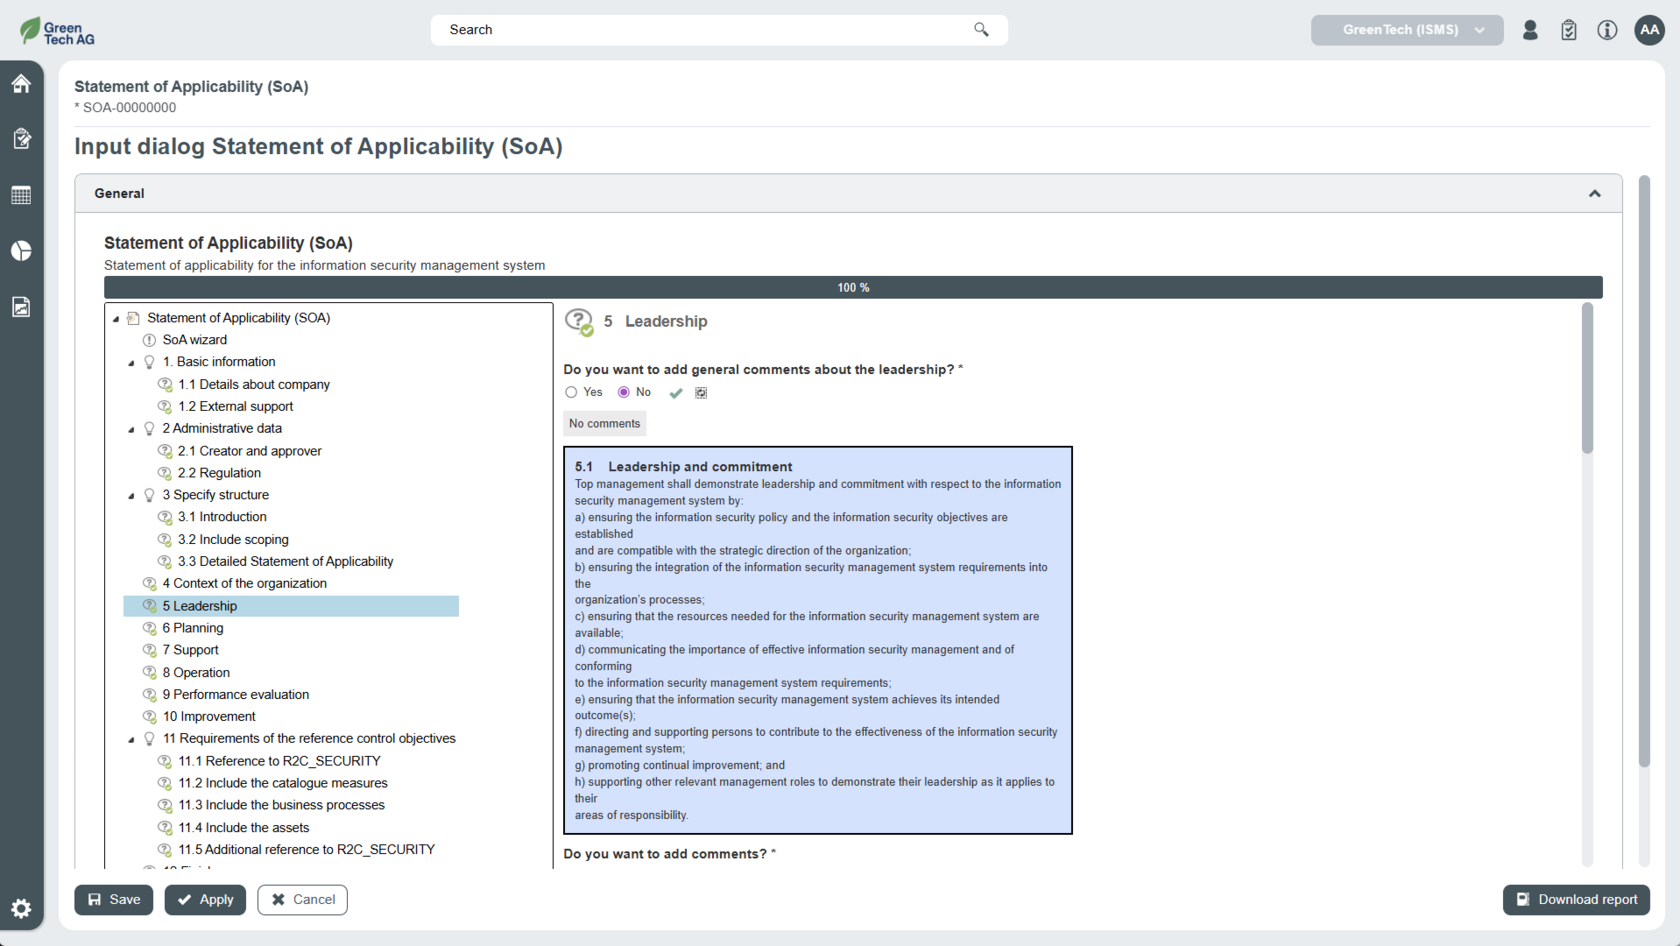
Task: Open the edit document sidebar icon
Action: [x=21, y=139]
